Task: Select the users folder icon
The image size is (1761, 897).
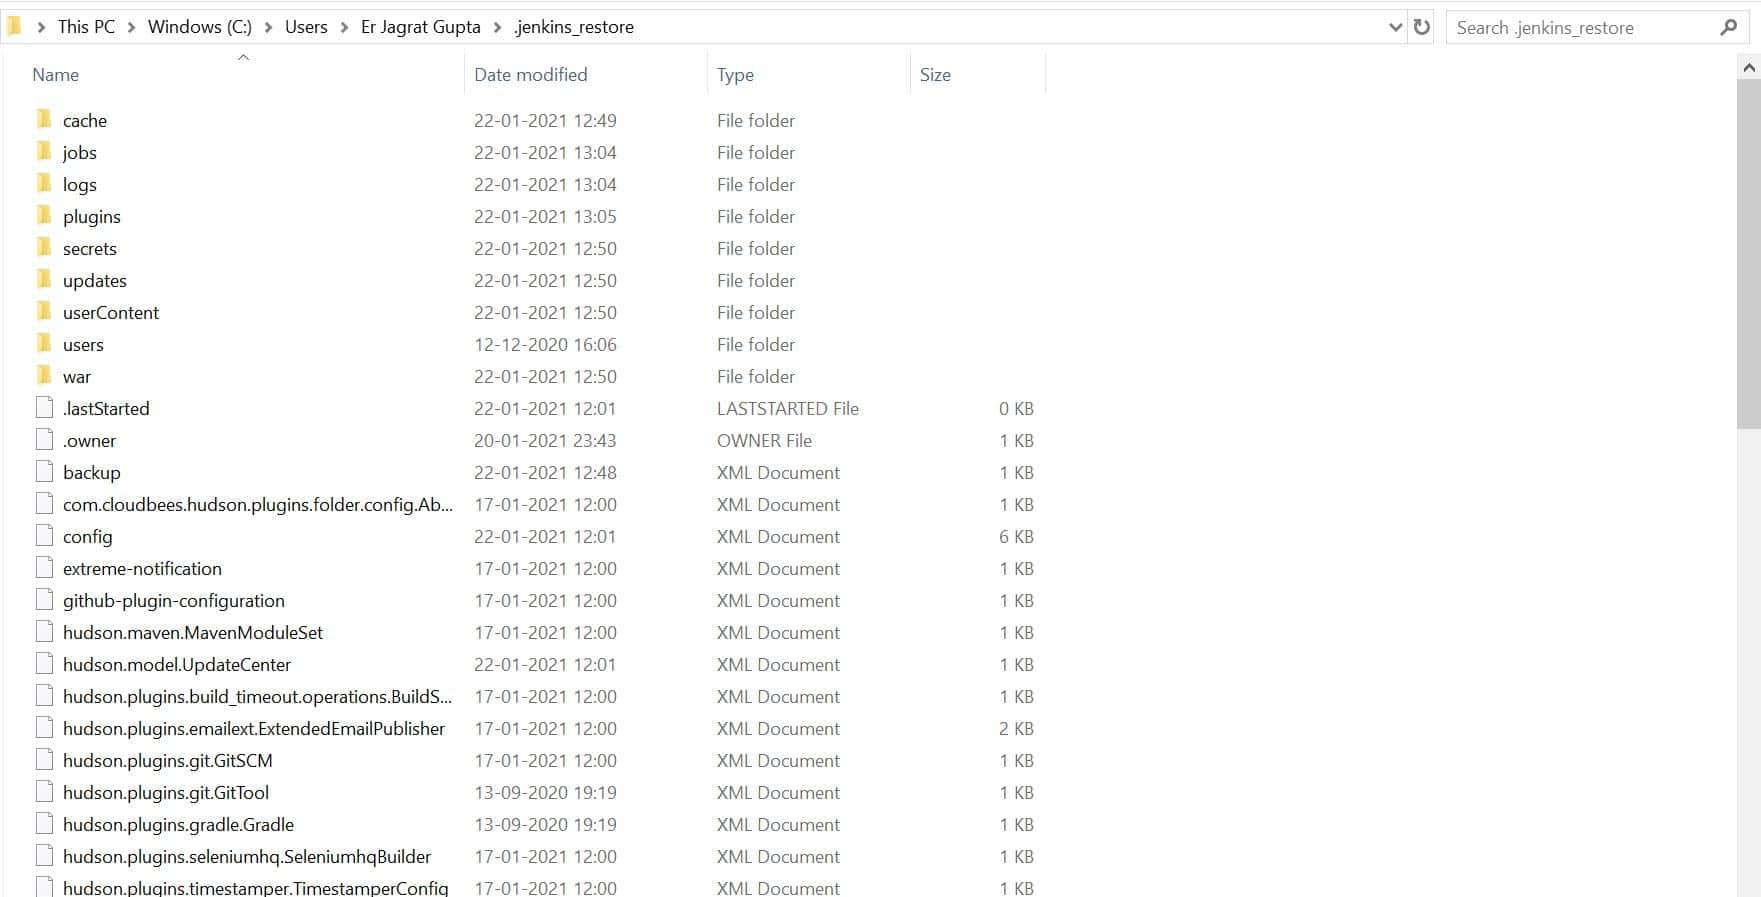Action: (x=44, y=344)
